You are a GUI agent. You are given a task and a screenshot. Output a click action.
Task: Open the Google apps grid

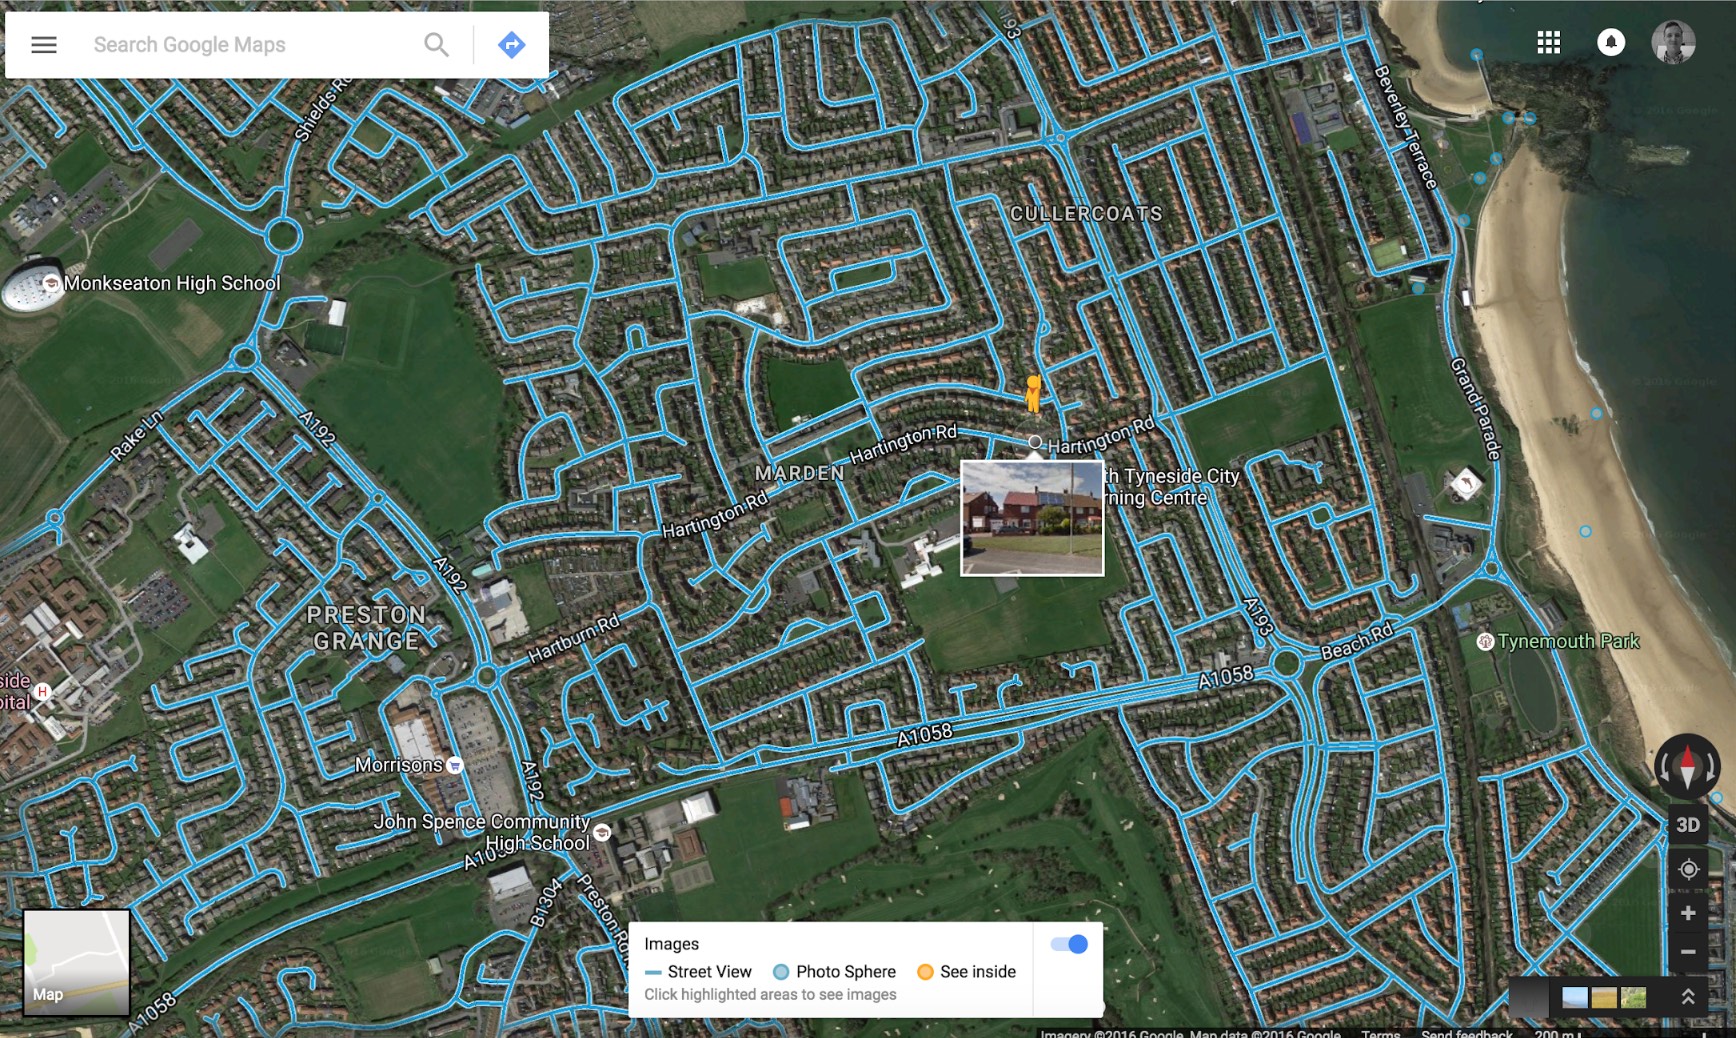[x=1548, y=42]
